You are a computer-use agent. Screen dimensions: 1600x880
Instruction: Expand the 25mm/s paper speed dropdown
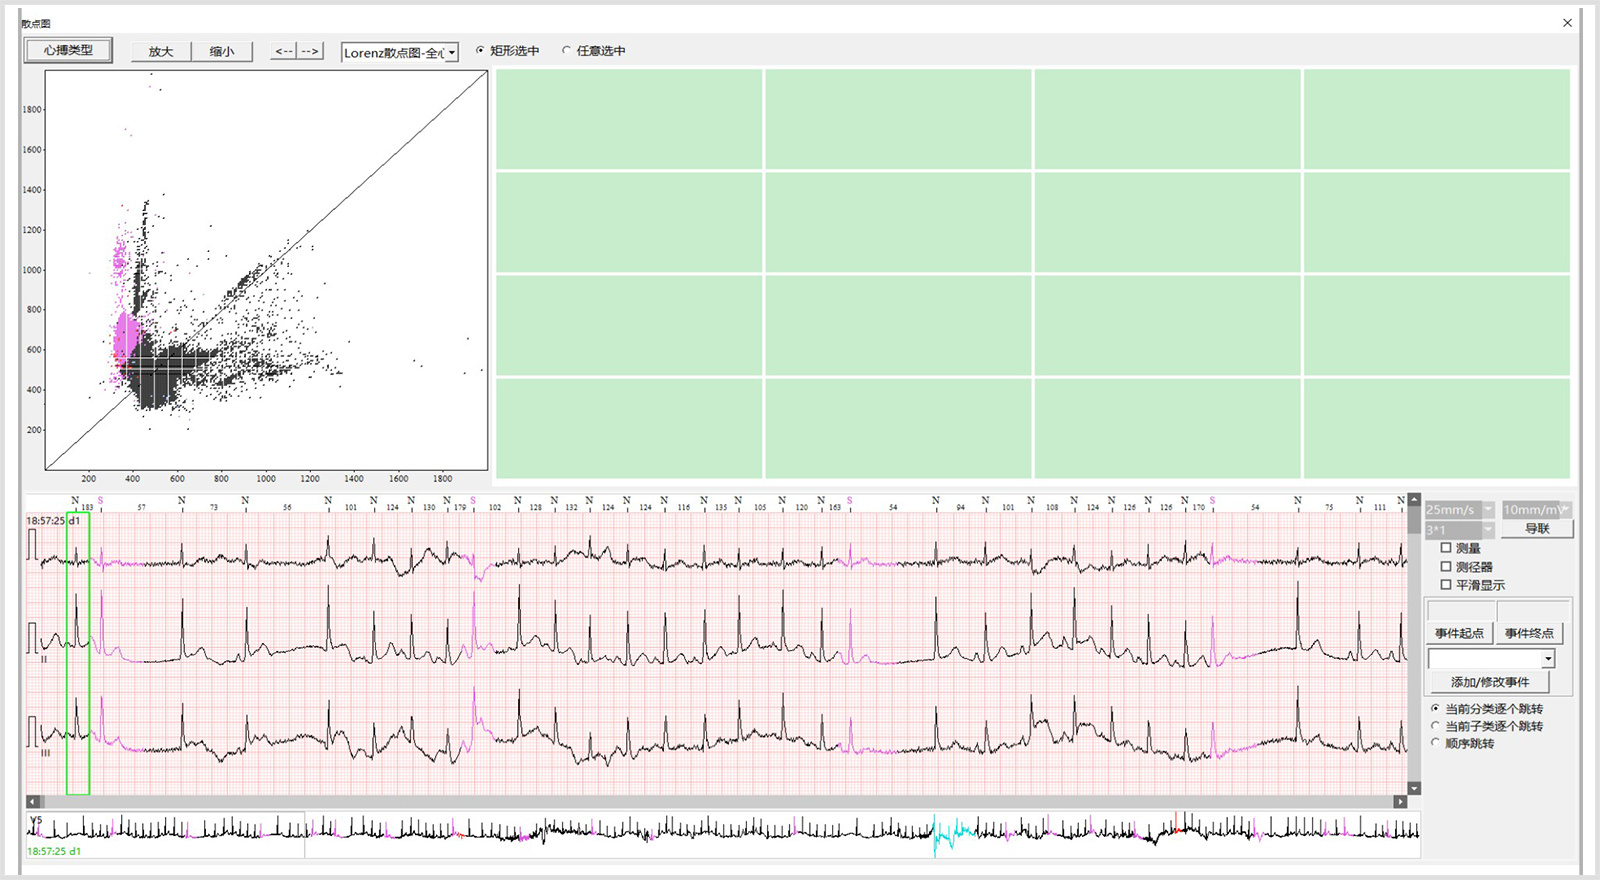[x=1488, y=510]
